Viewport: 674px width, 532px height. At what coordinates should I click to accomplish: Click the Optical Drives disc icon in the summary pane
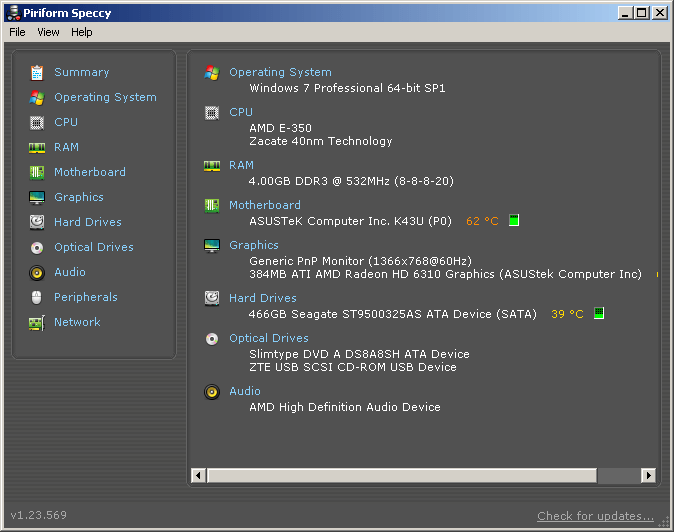point(212,339)
